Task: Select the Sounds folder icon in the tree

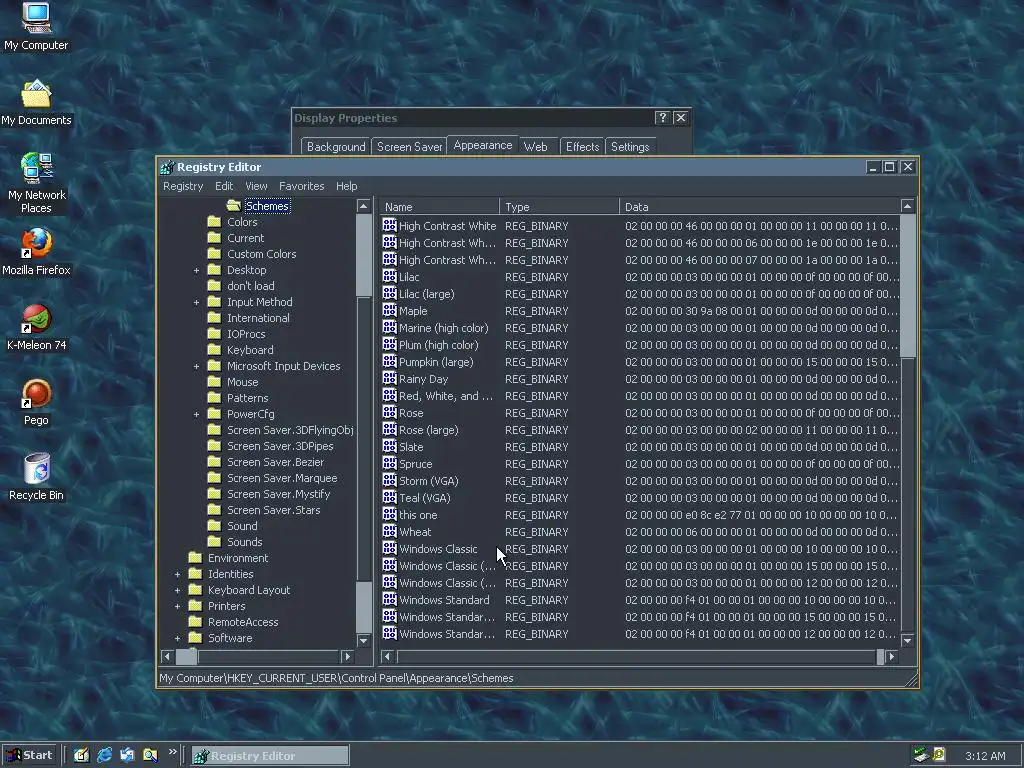Action: pyautogui.click(x=214, y=542)
